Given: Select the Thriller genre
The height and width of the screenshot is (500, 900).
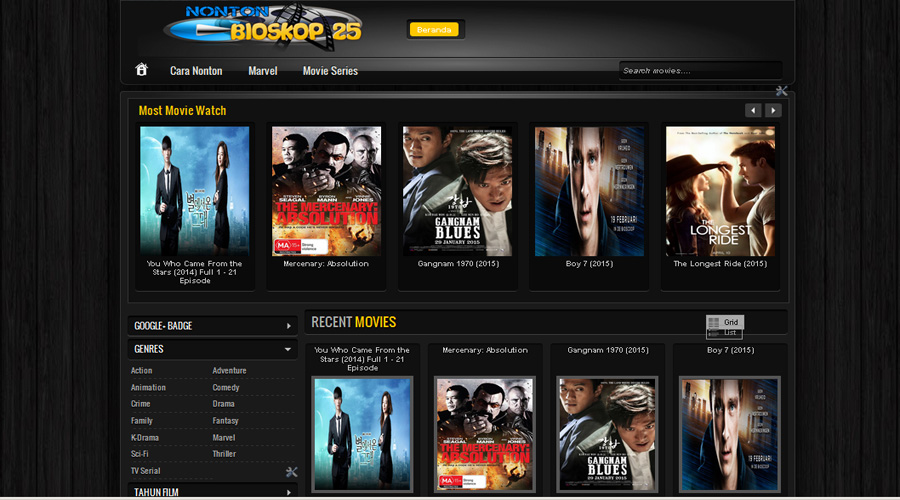Looking at the screenshot, I should coord(224,454).
